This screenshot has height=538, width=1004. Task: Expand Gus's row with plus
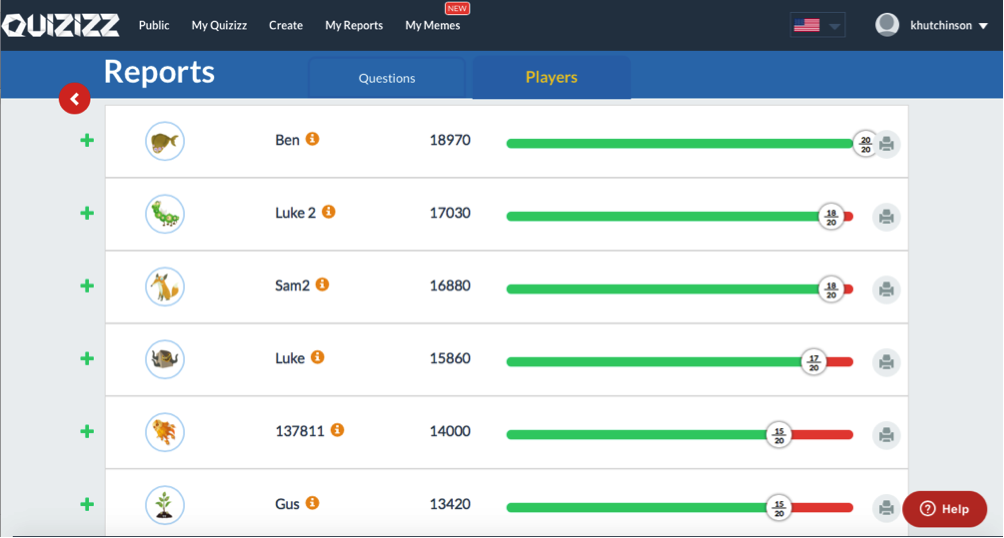point(87,505)
